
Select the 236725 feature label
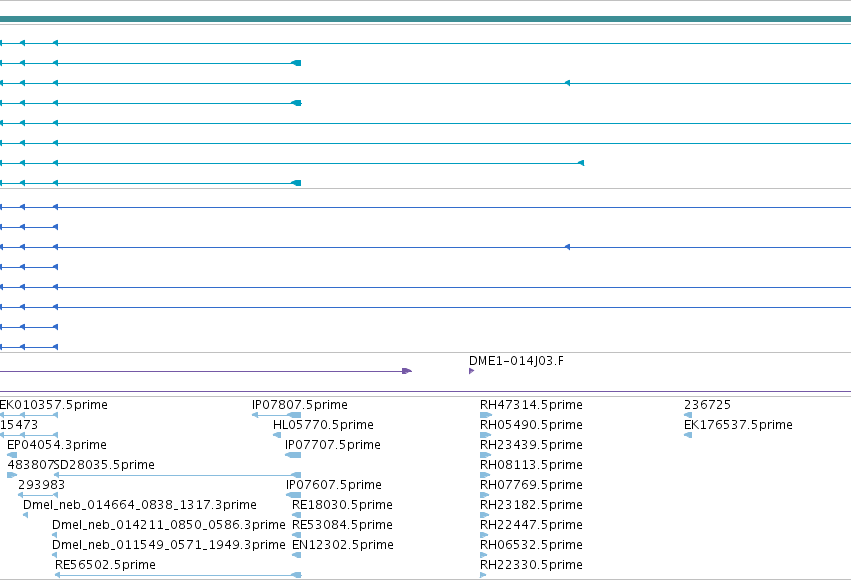point(708,405)
